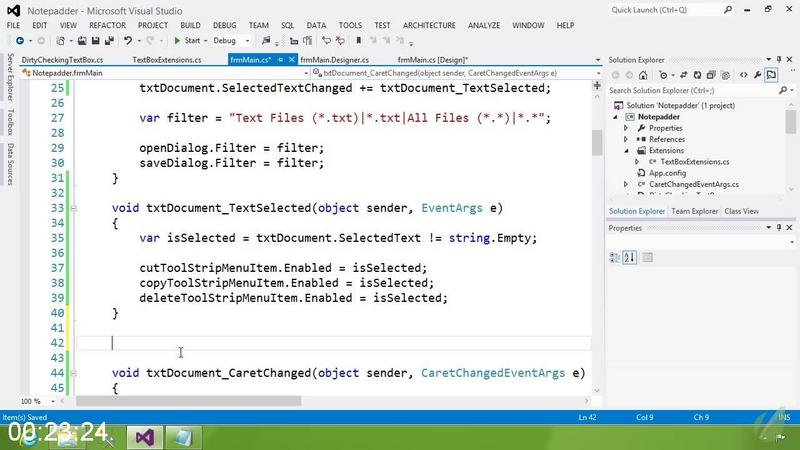This screenshot has height=450, width=800.
Task: Open the Data Sources side panel
Action: point(10,164)
